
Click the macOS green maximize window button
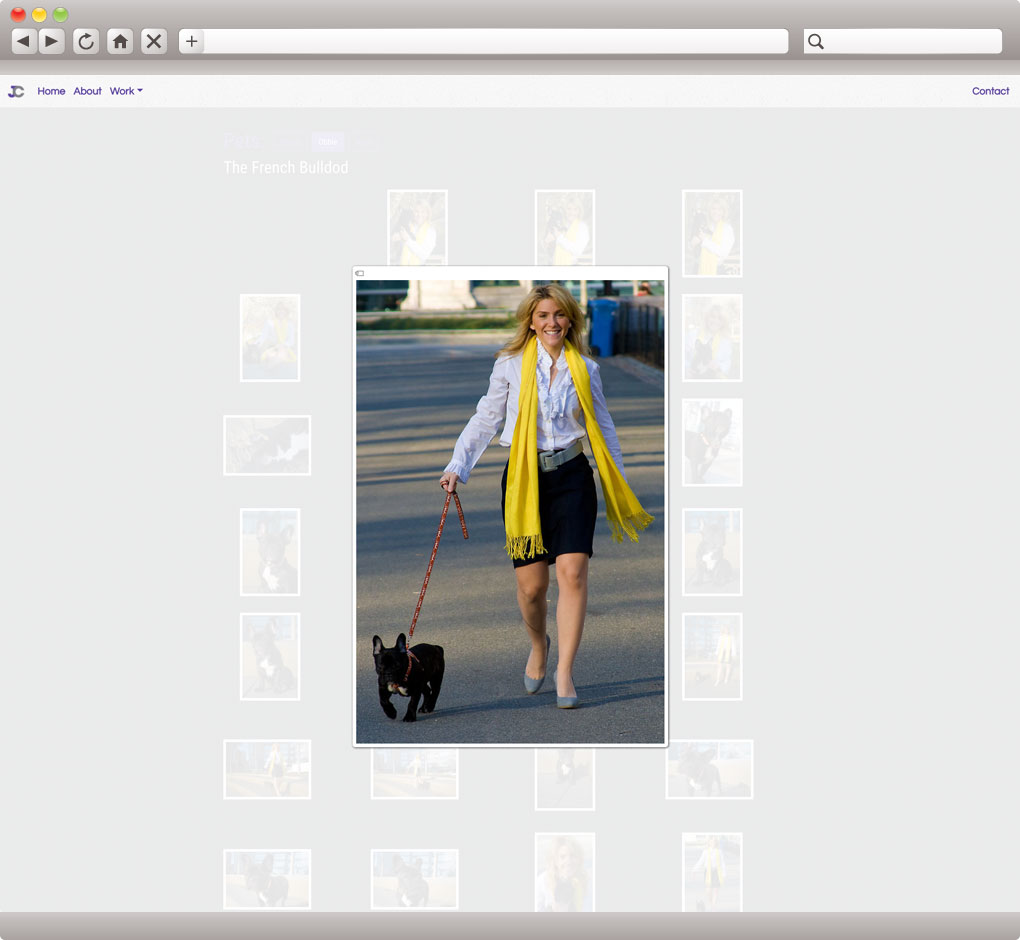(x=60, y=14)
